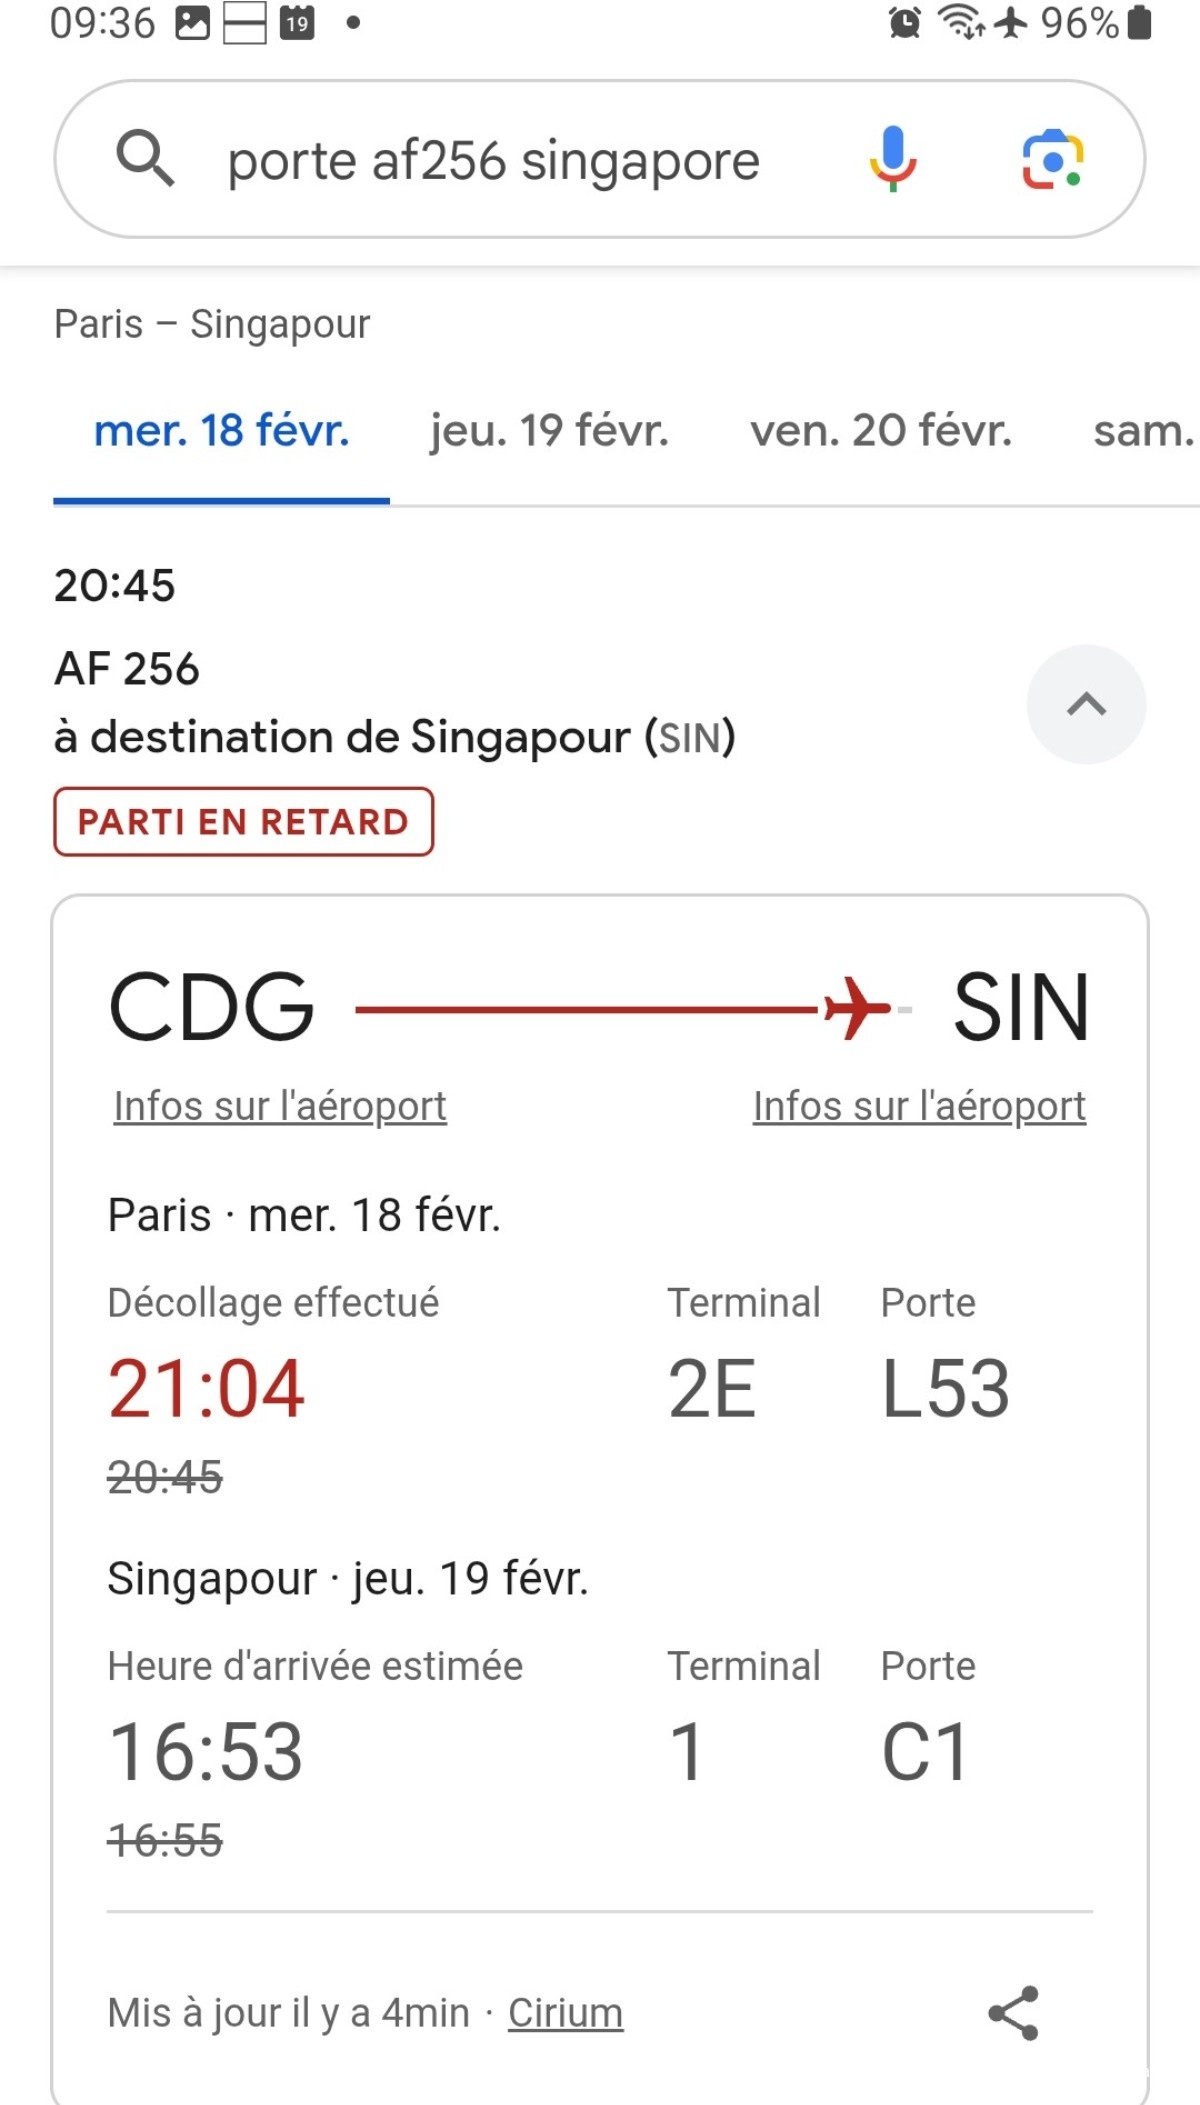This screenshot has height=2105, width=1200.
Task: Tap the alarm icon in status bar
Action: (x=905, y=22)
